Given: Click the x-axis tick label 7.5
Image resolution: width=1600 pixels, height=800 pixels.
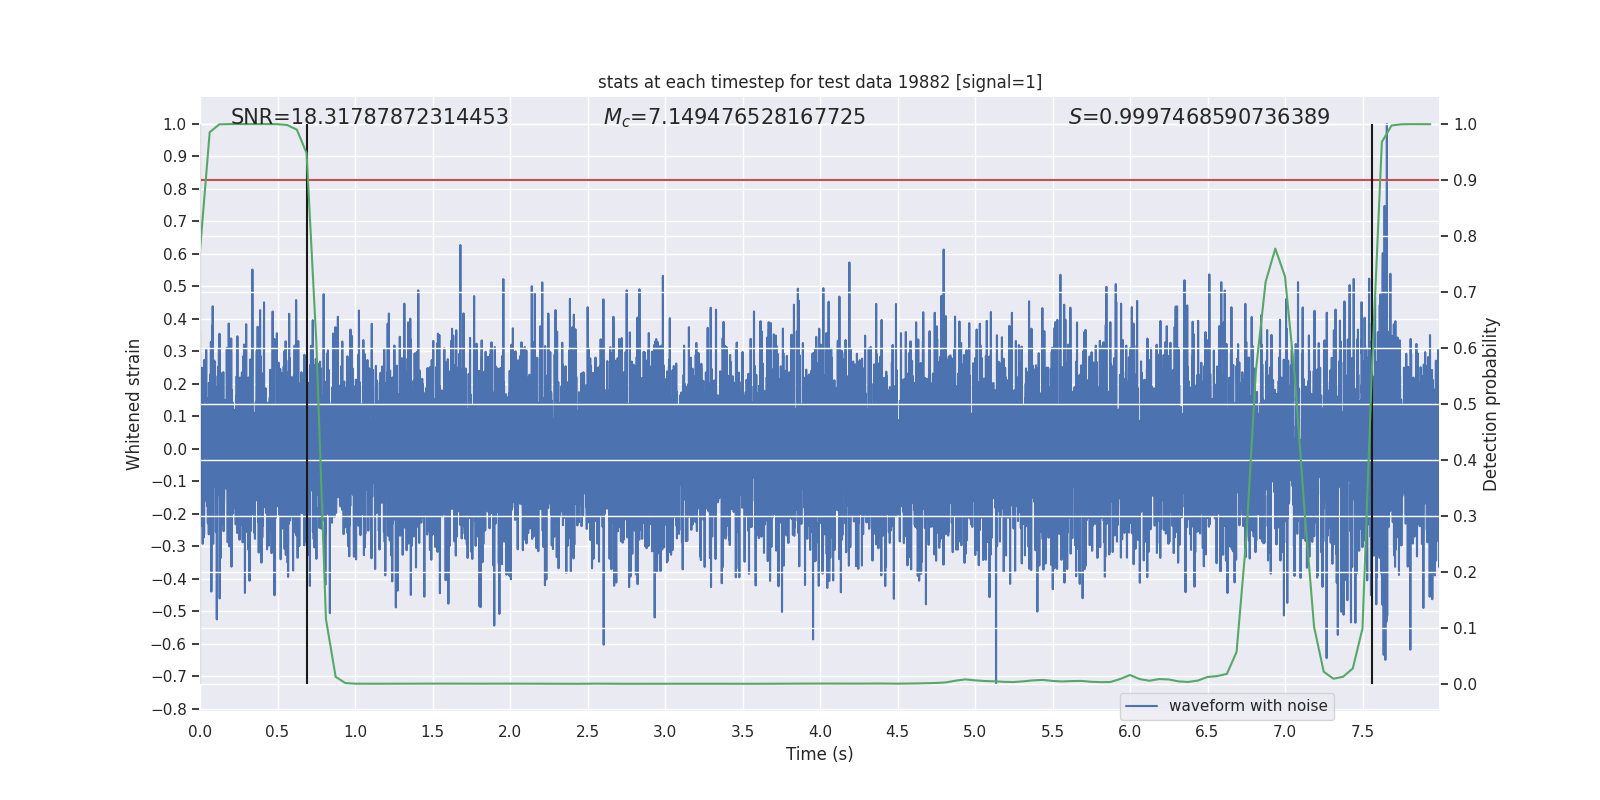Looking at the screenshot, I should pyautogui.click(x=1362, y=731).
